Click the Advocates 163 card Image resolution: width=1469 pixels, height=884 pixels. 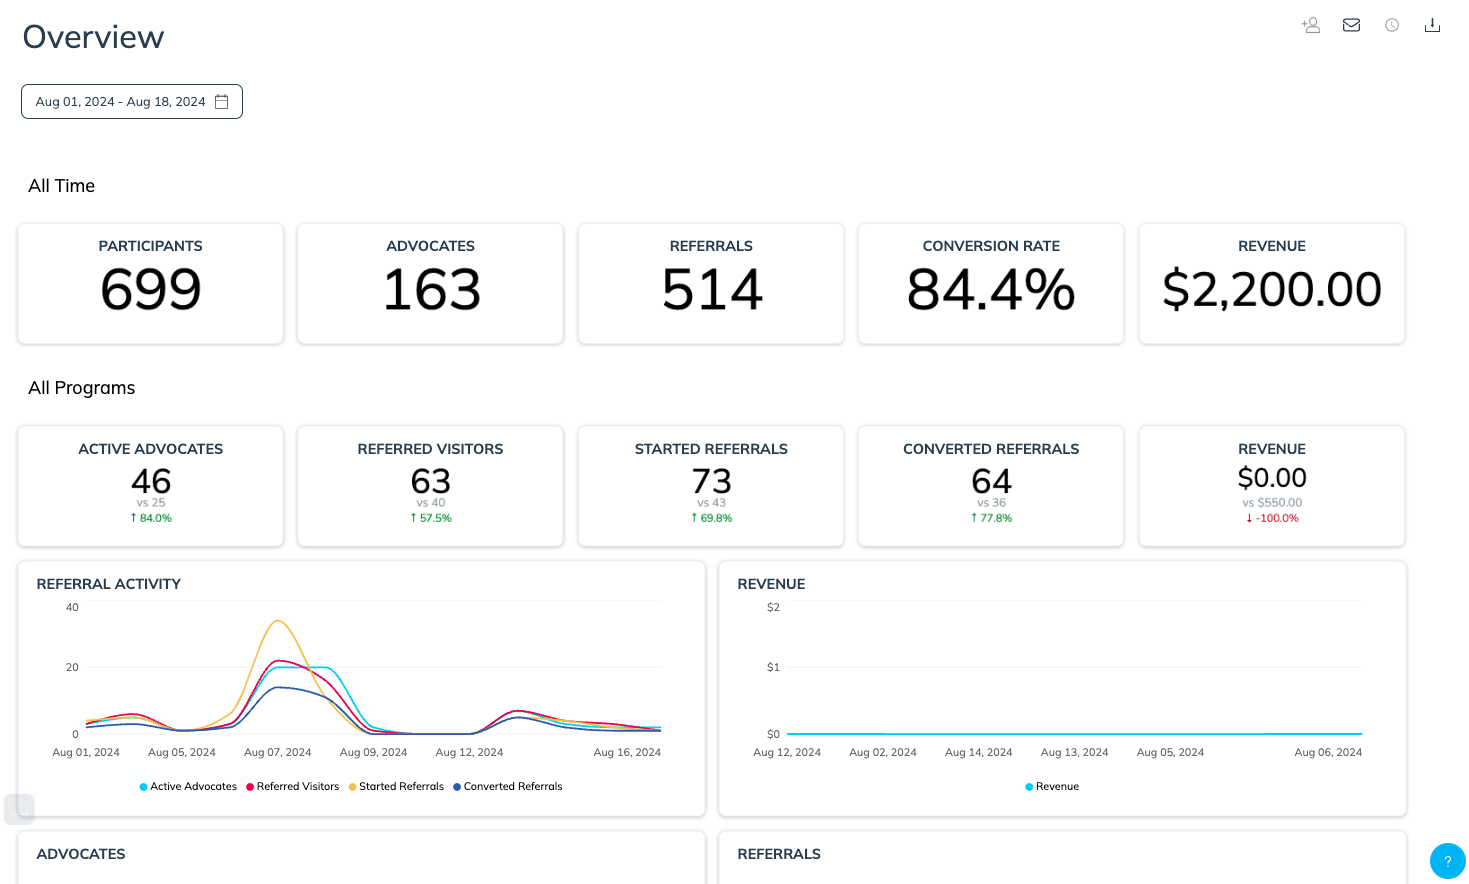point(431,283)
